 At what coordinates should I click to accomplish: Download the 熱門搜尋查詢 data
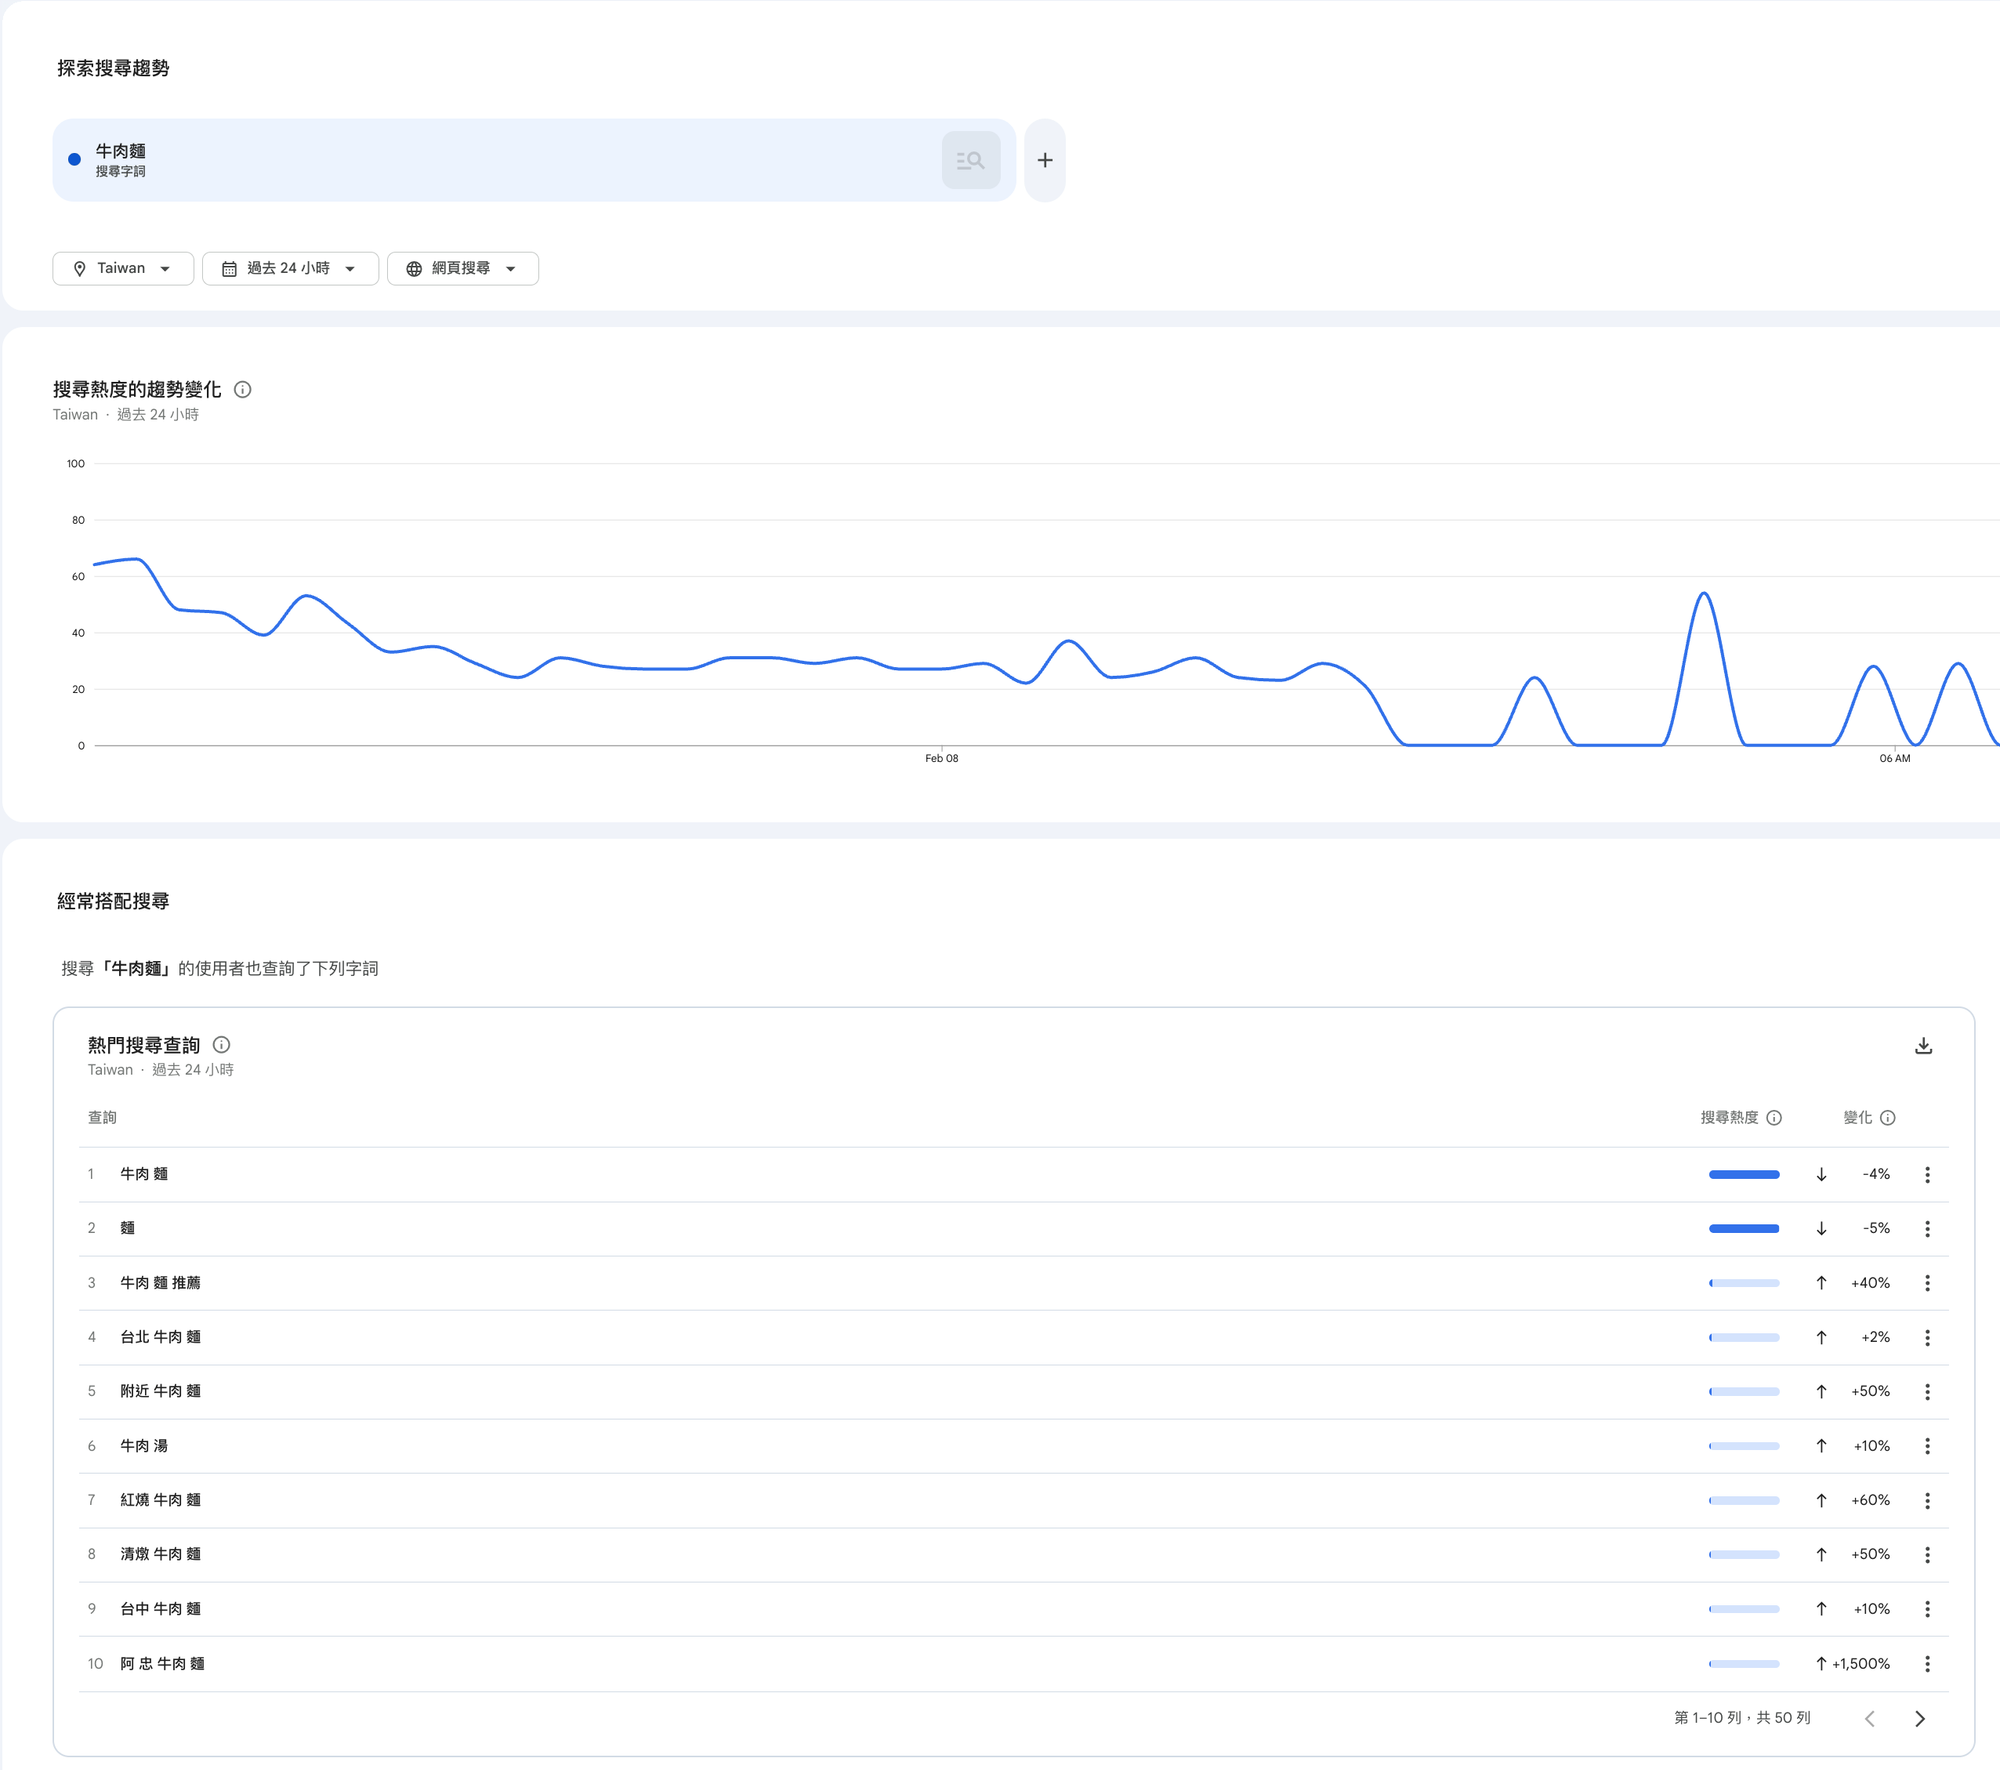point(1923,1046)
